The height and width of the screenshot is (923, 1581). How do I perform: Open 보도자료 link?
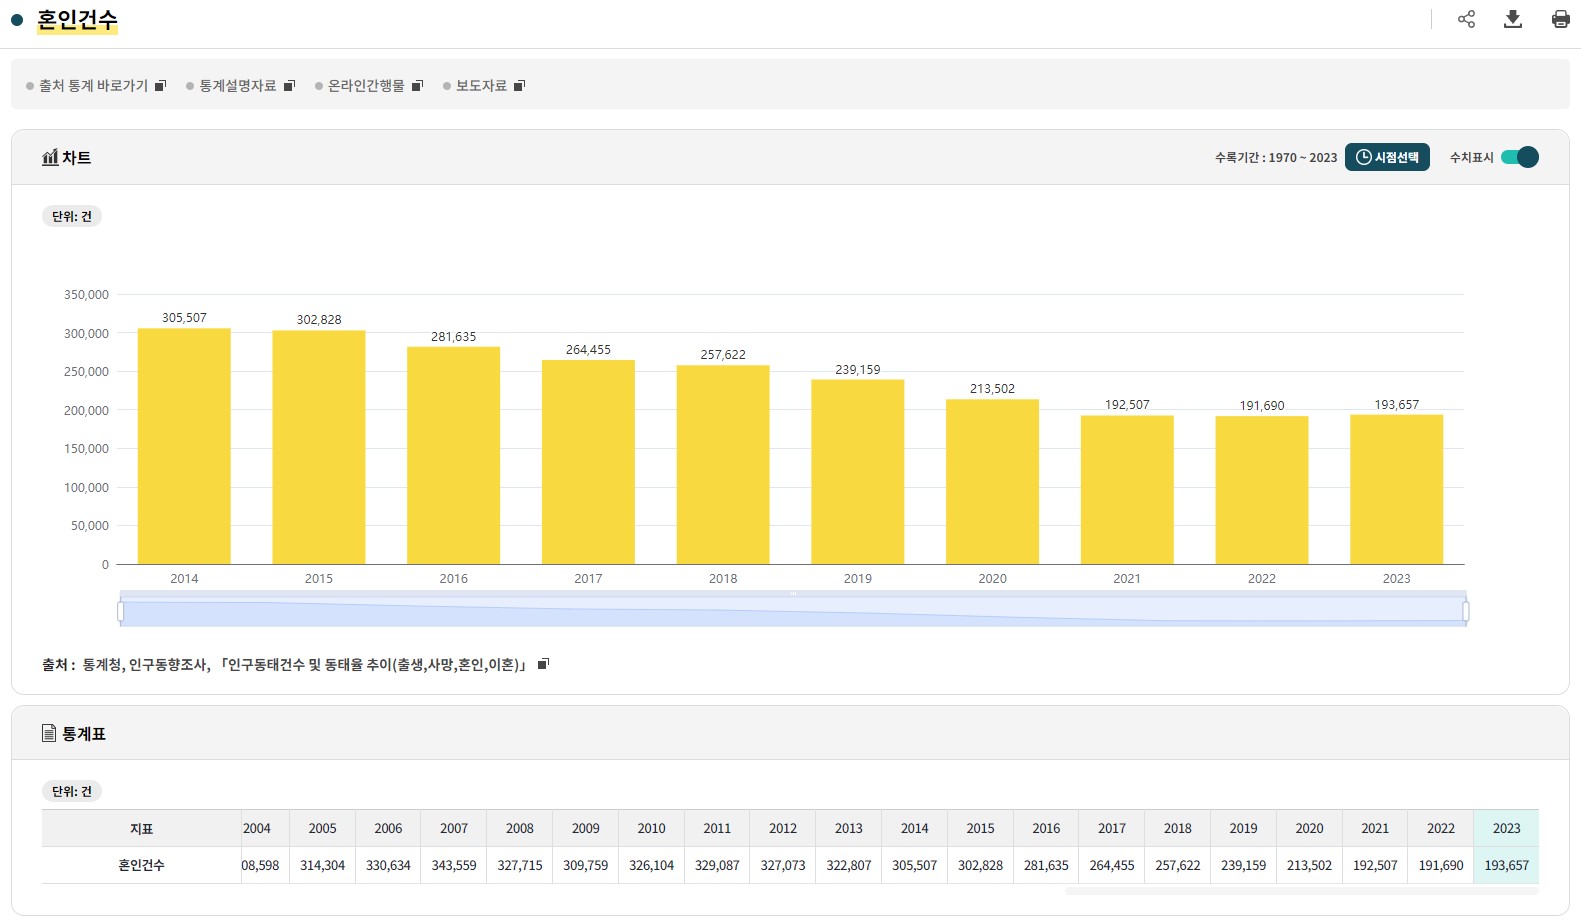point(481,86)
